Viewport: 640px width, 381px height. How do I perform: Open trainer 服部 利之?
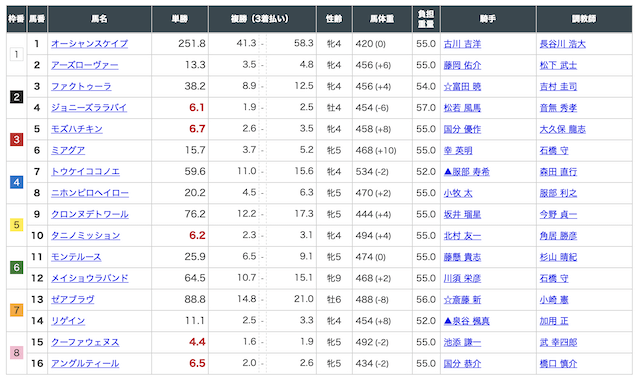[558, 193]
